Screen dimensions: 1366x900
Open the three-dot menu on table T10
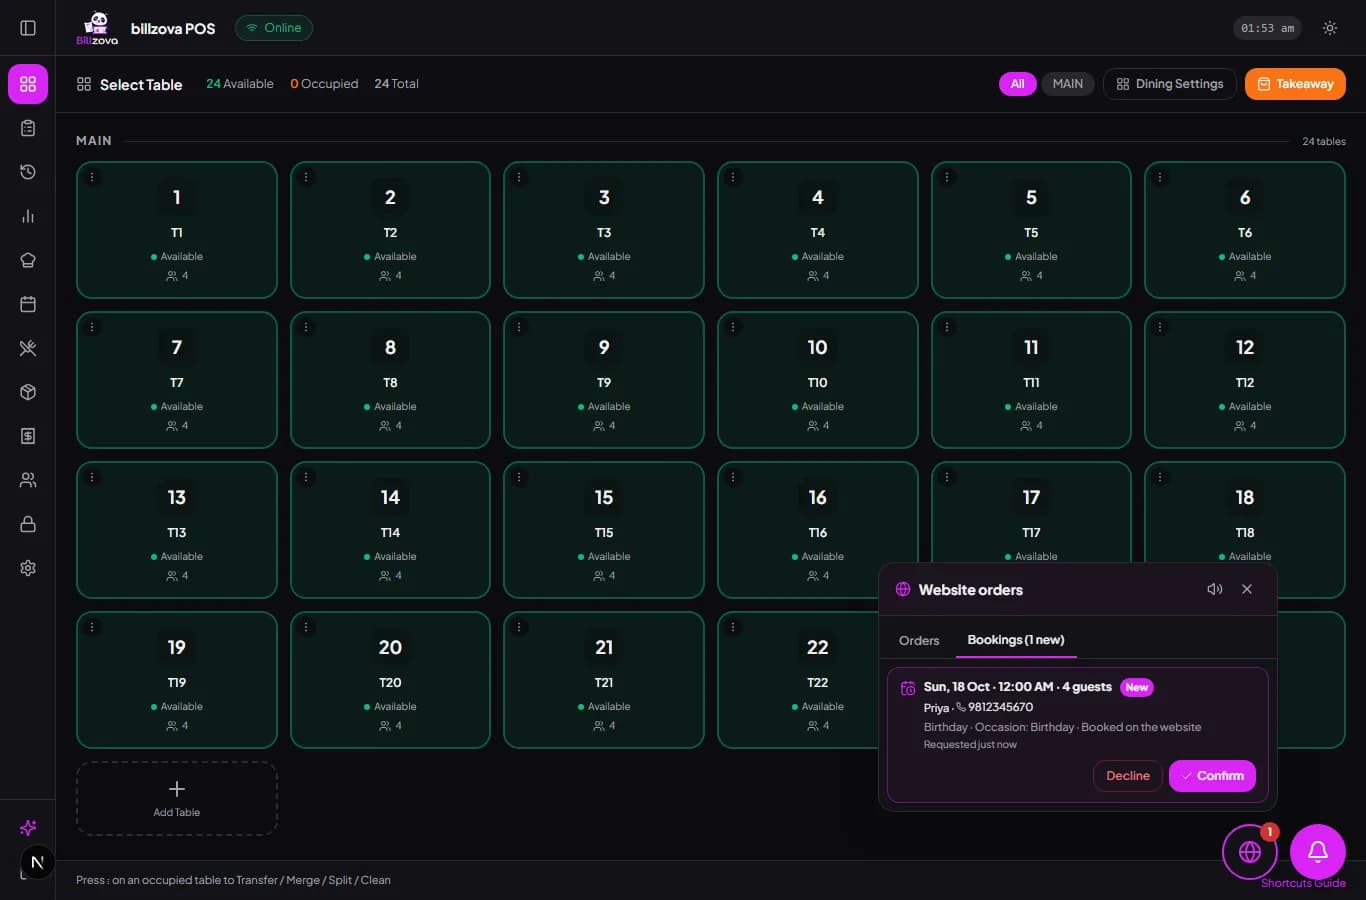[733, 327]
